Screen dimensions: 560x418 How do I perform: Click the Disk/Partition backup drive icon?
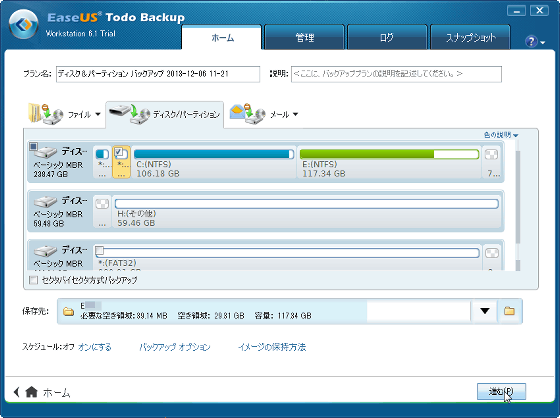[x=129, y=114]
